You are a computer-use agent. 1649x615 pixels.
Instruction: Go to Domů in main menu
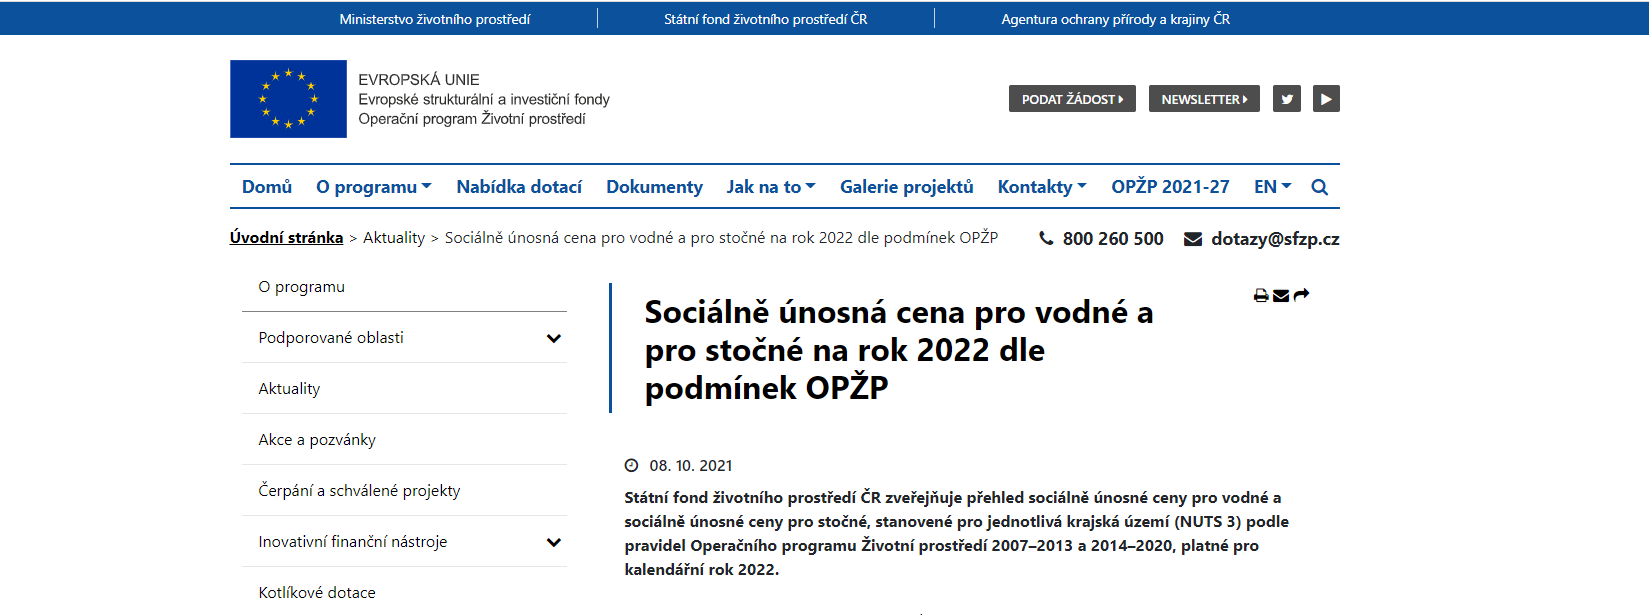267,187
